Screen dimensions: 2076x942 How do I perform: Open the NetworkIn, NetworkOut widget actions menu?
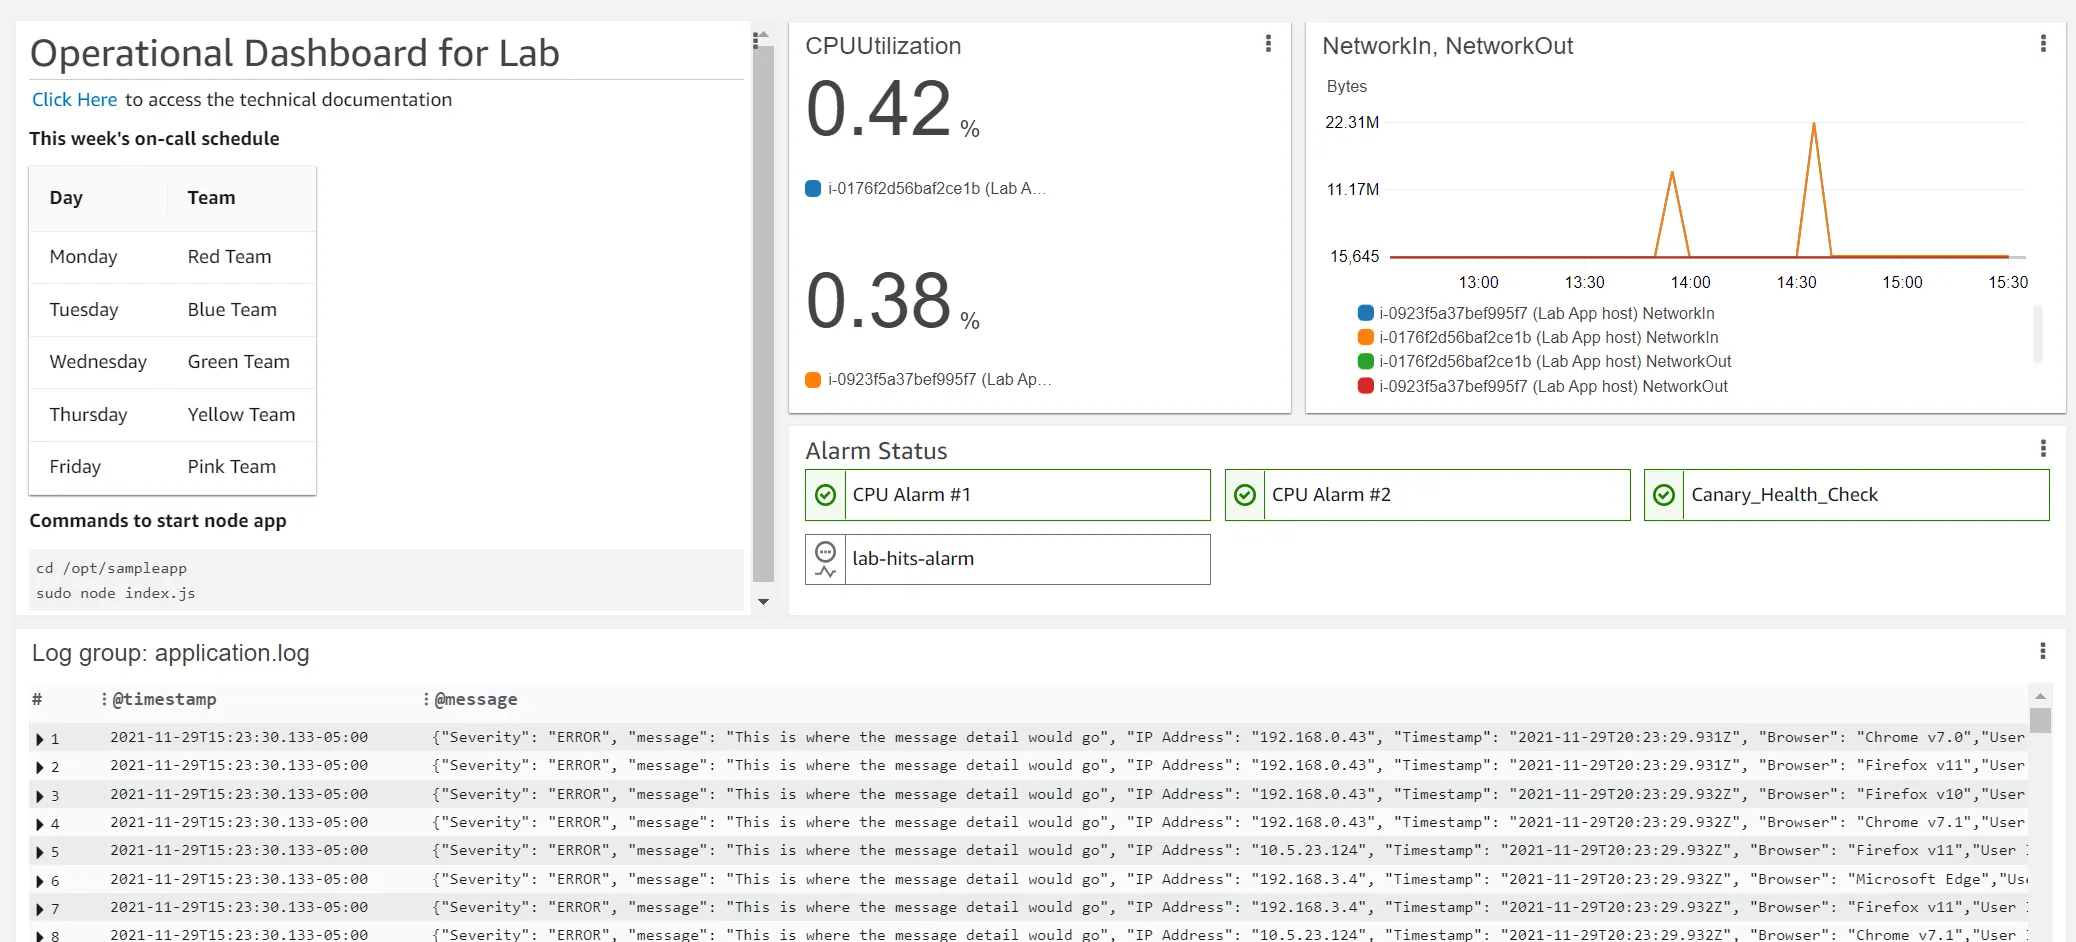[2043, 44]
